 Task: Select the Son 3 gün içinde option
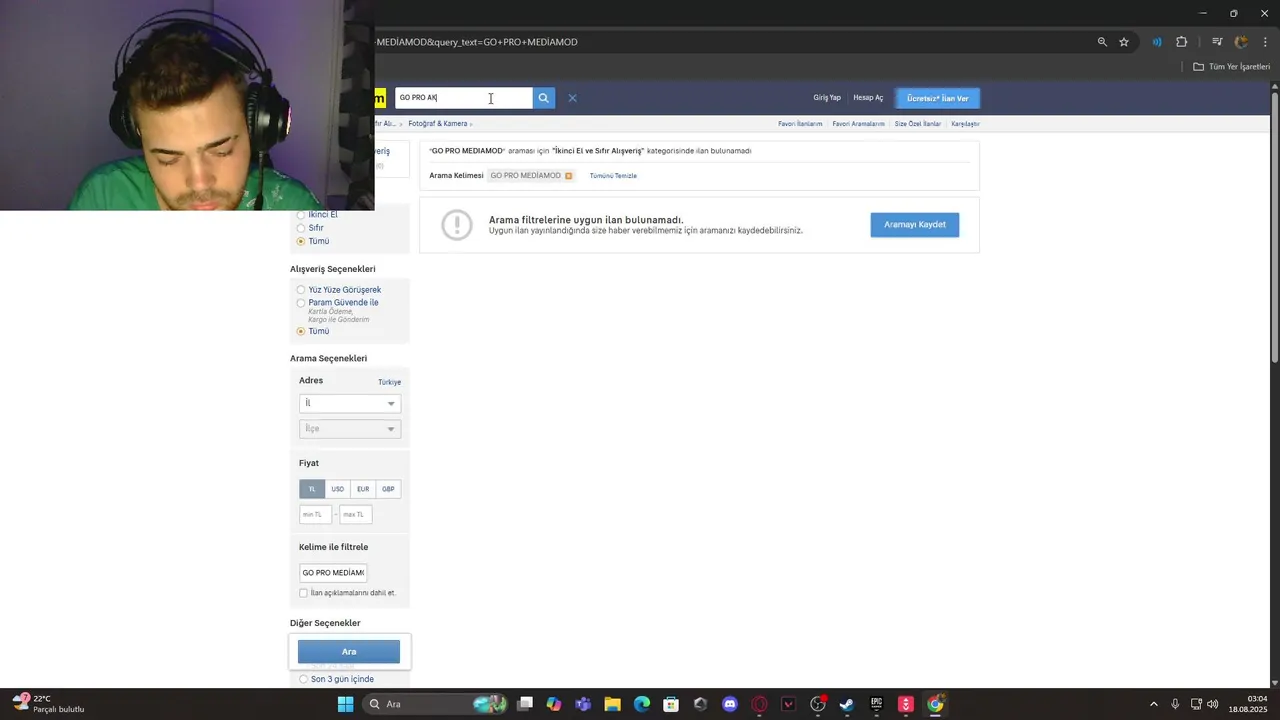(304, 679)
